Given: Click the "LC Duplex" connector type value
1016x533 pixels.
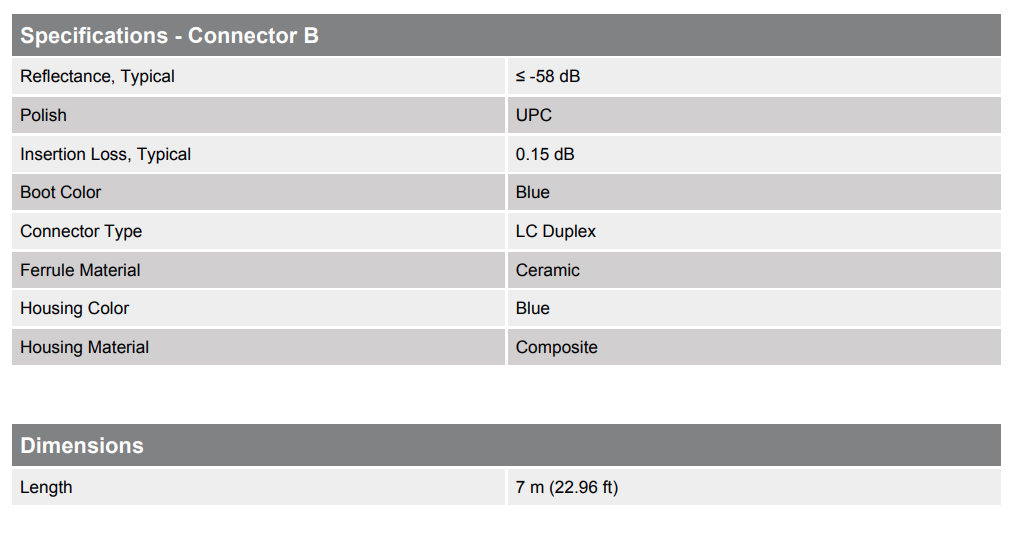Looking at the screenshot, I should (556, 231).
